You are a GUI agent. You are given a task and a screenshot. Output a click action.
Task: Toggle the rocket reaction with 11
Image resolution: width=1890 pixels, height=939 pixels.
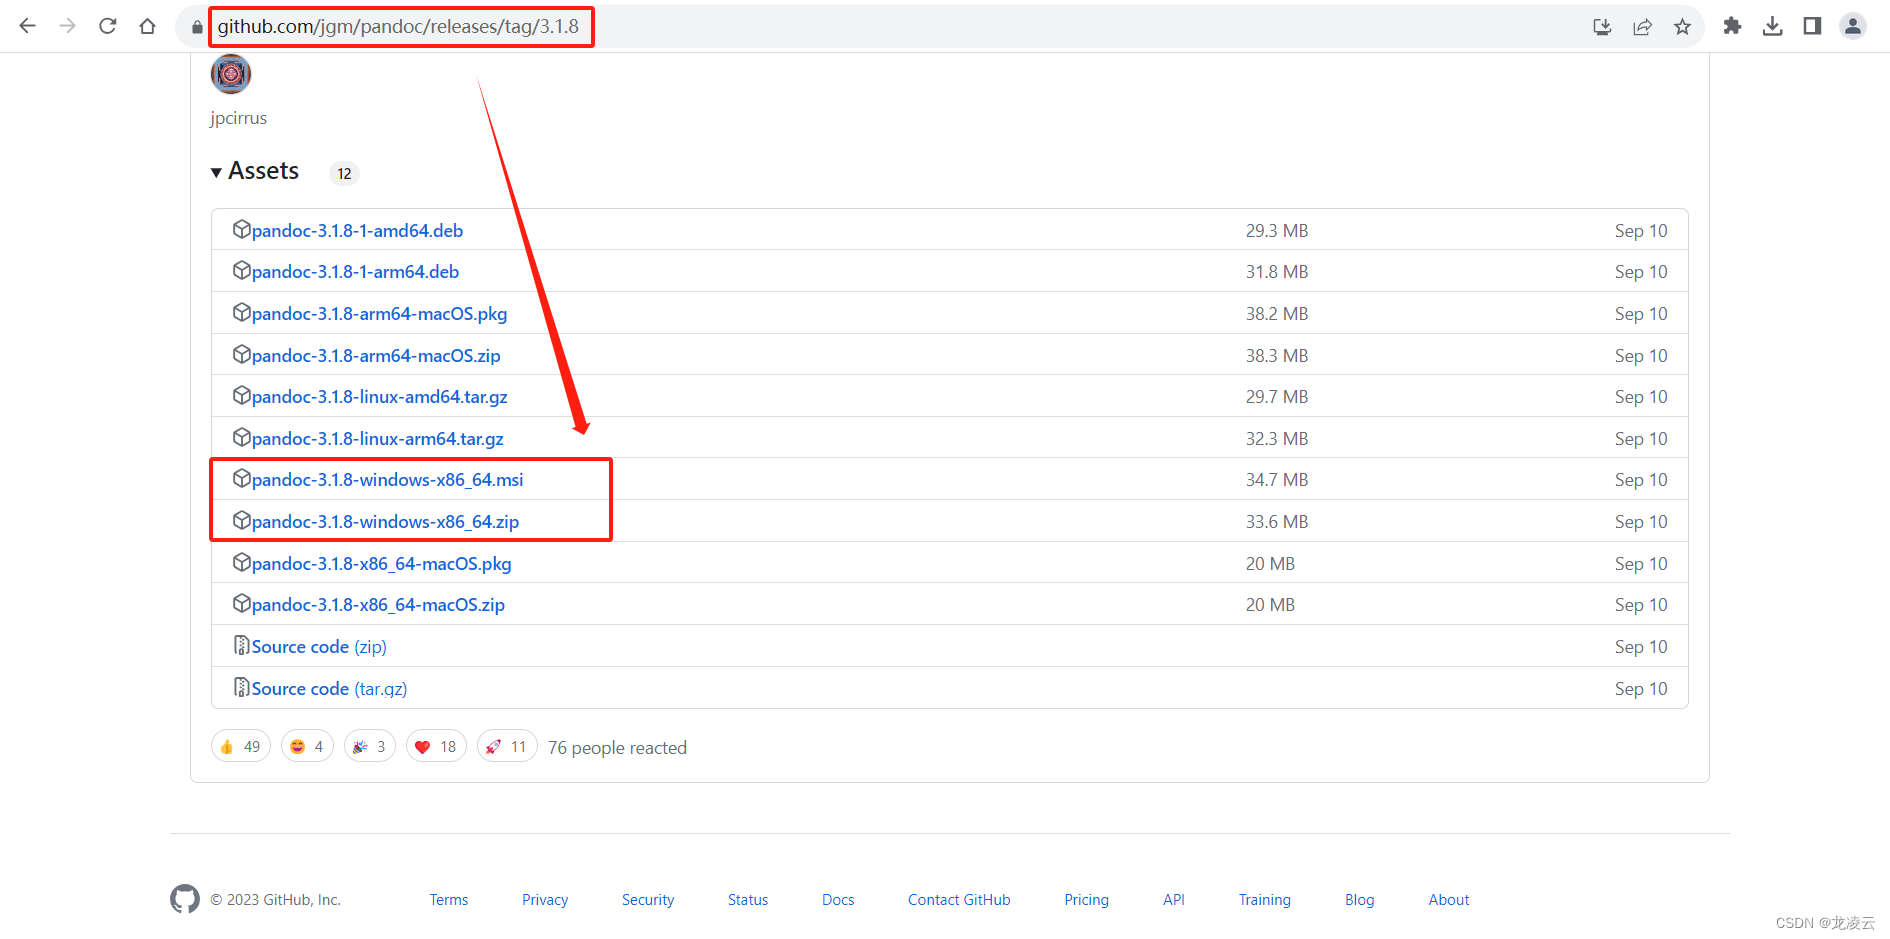(507, 746)
